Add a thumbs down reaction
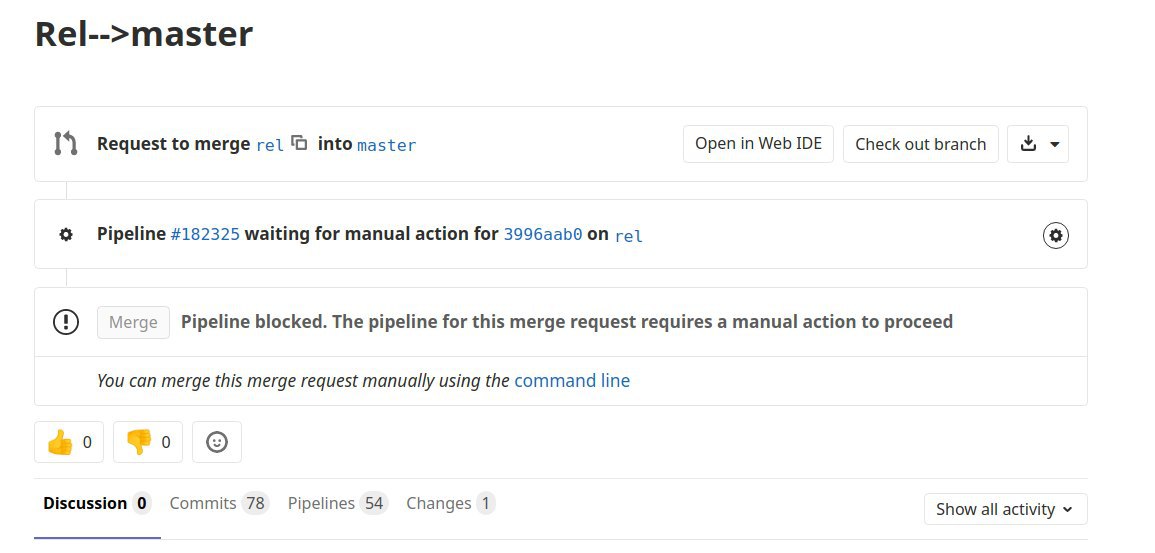 click(x=148, y=442)
